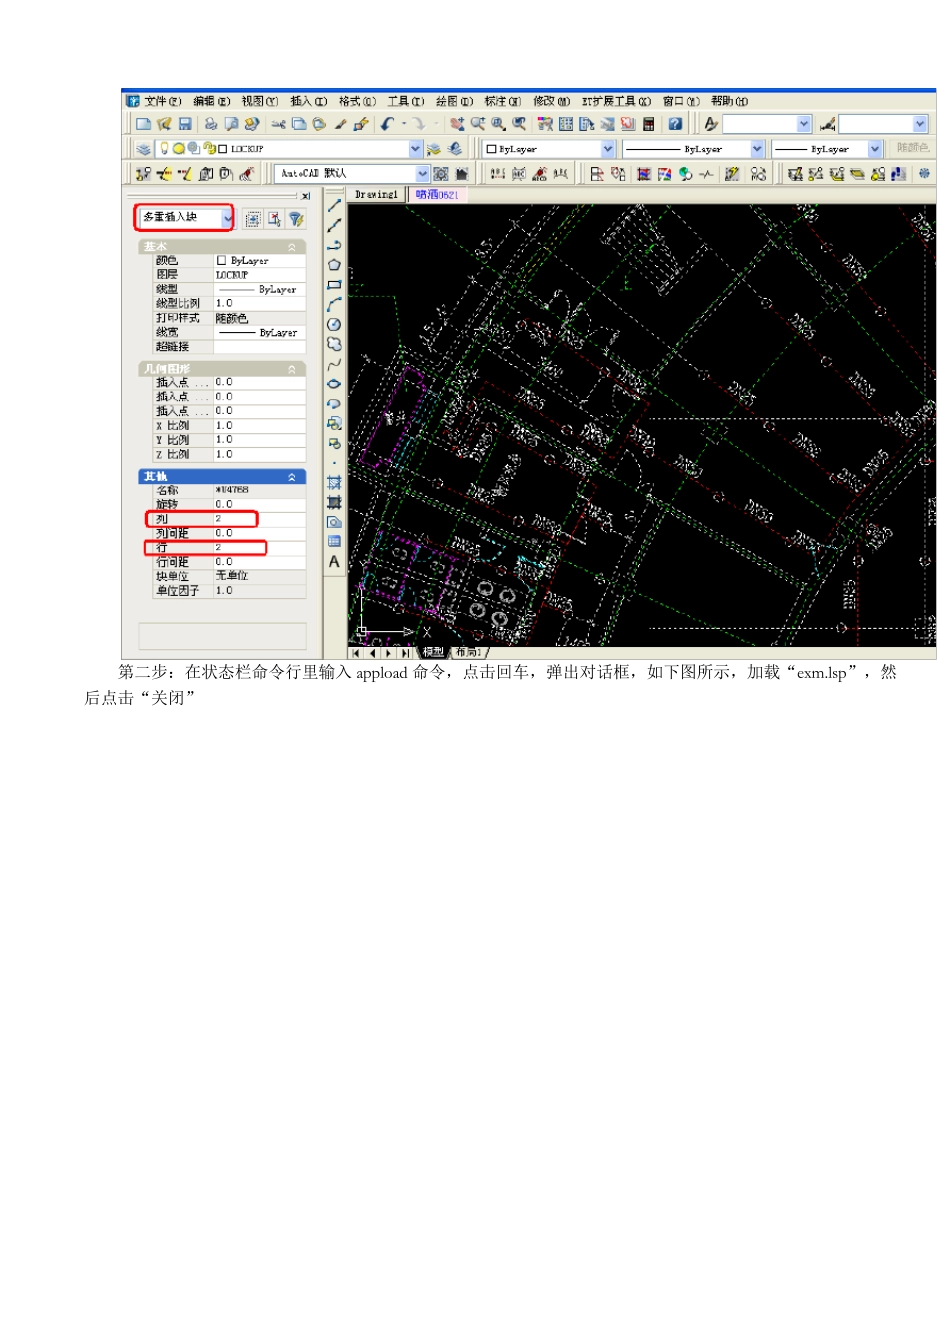Close the properties palette
The width and height of the screenshot is (950, 1344).
pyautogui.click(x=306, y=196)
